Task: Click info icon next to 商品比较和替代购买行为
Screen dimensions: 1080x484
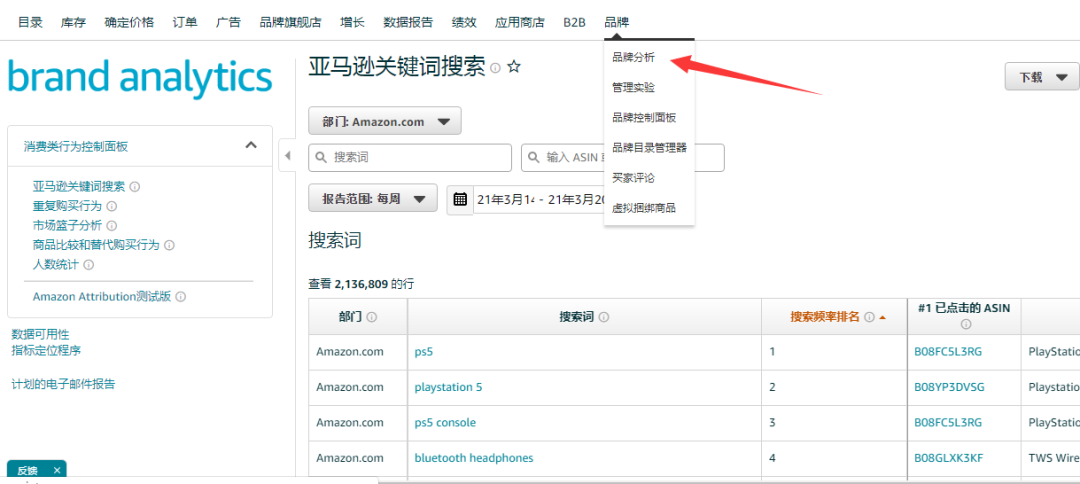Action: (x=169, y=245)
